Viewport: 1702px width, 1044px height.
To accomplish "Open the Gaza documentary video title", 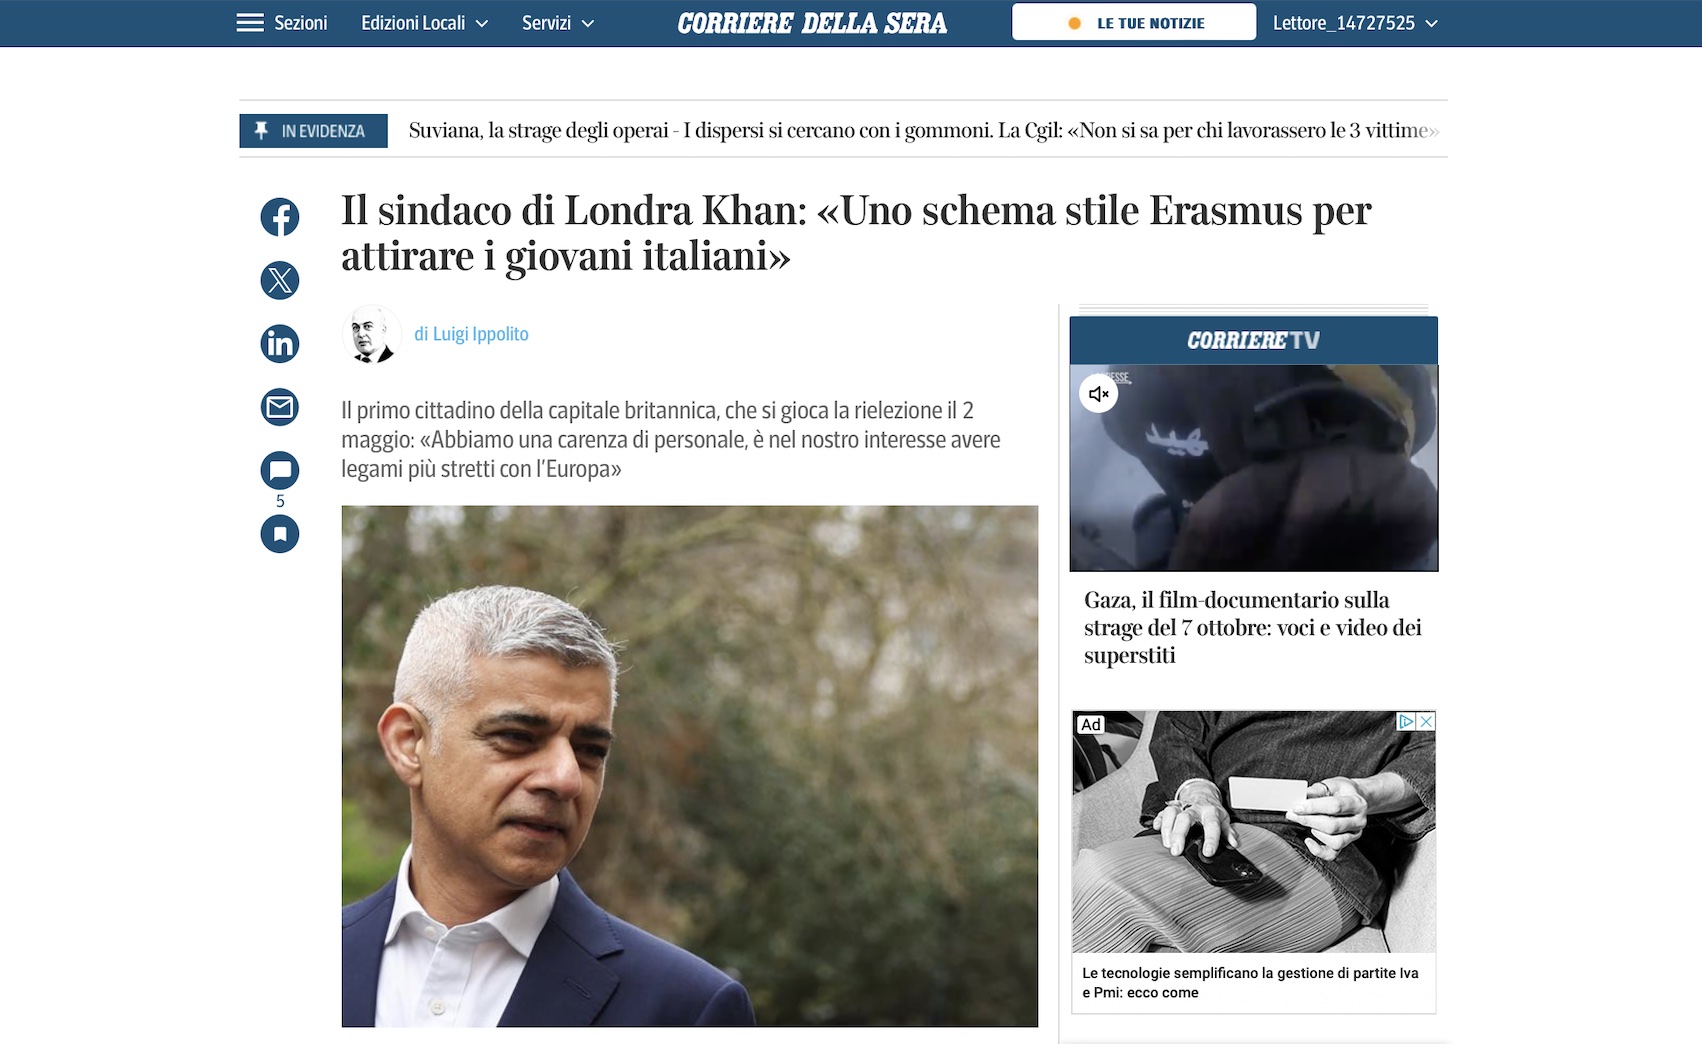I will click(x=1252, y=627).
